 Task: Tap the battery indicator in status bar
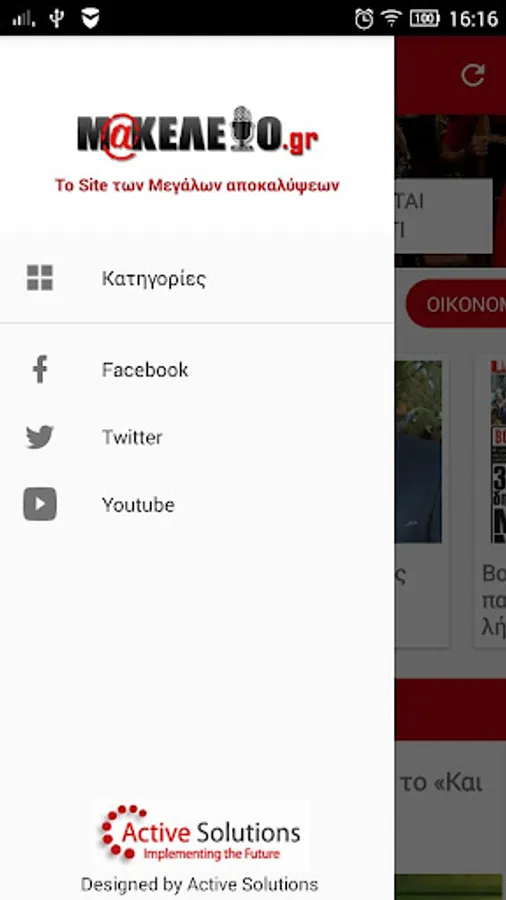425,18
